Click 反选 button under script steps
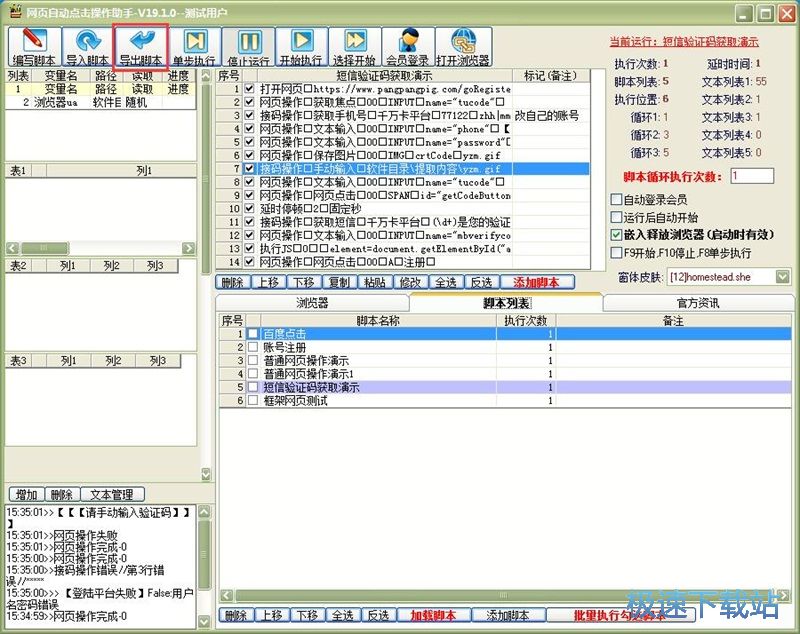The width and height of the screenshot is (800, 634). point(482,282)
